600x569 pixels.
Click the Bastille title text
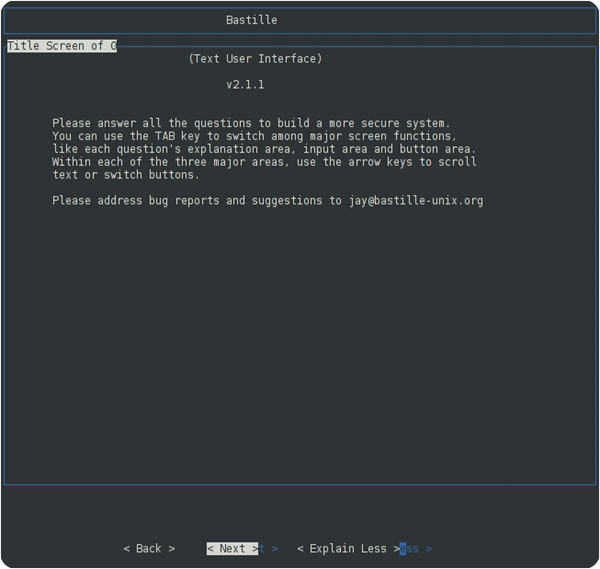[252, 20]
